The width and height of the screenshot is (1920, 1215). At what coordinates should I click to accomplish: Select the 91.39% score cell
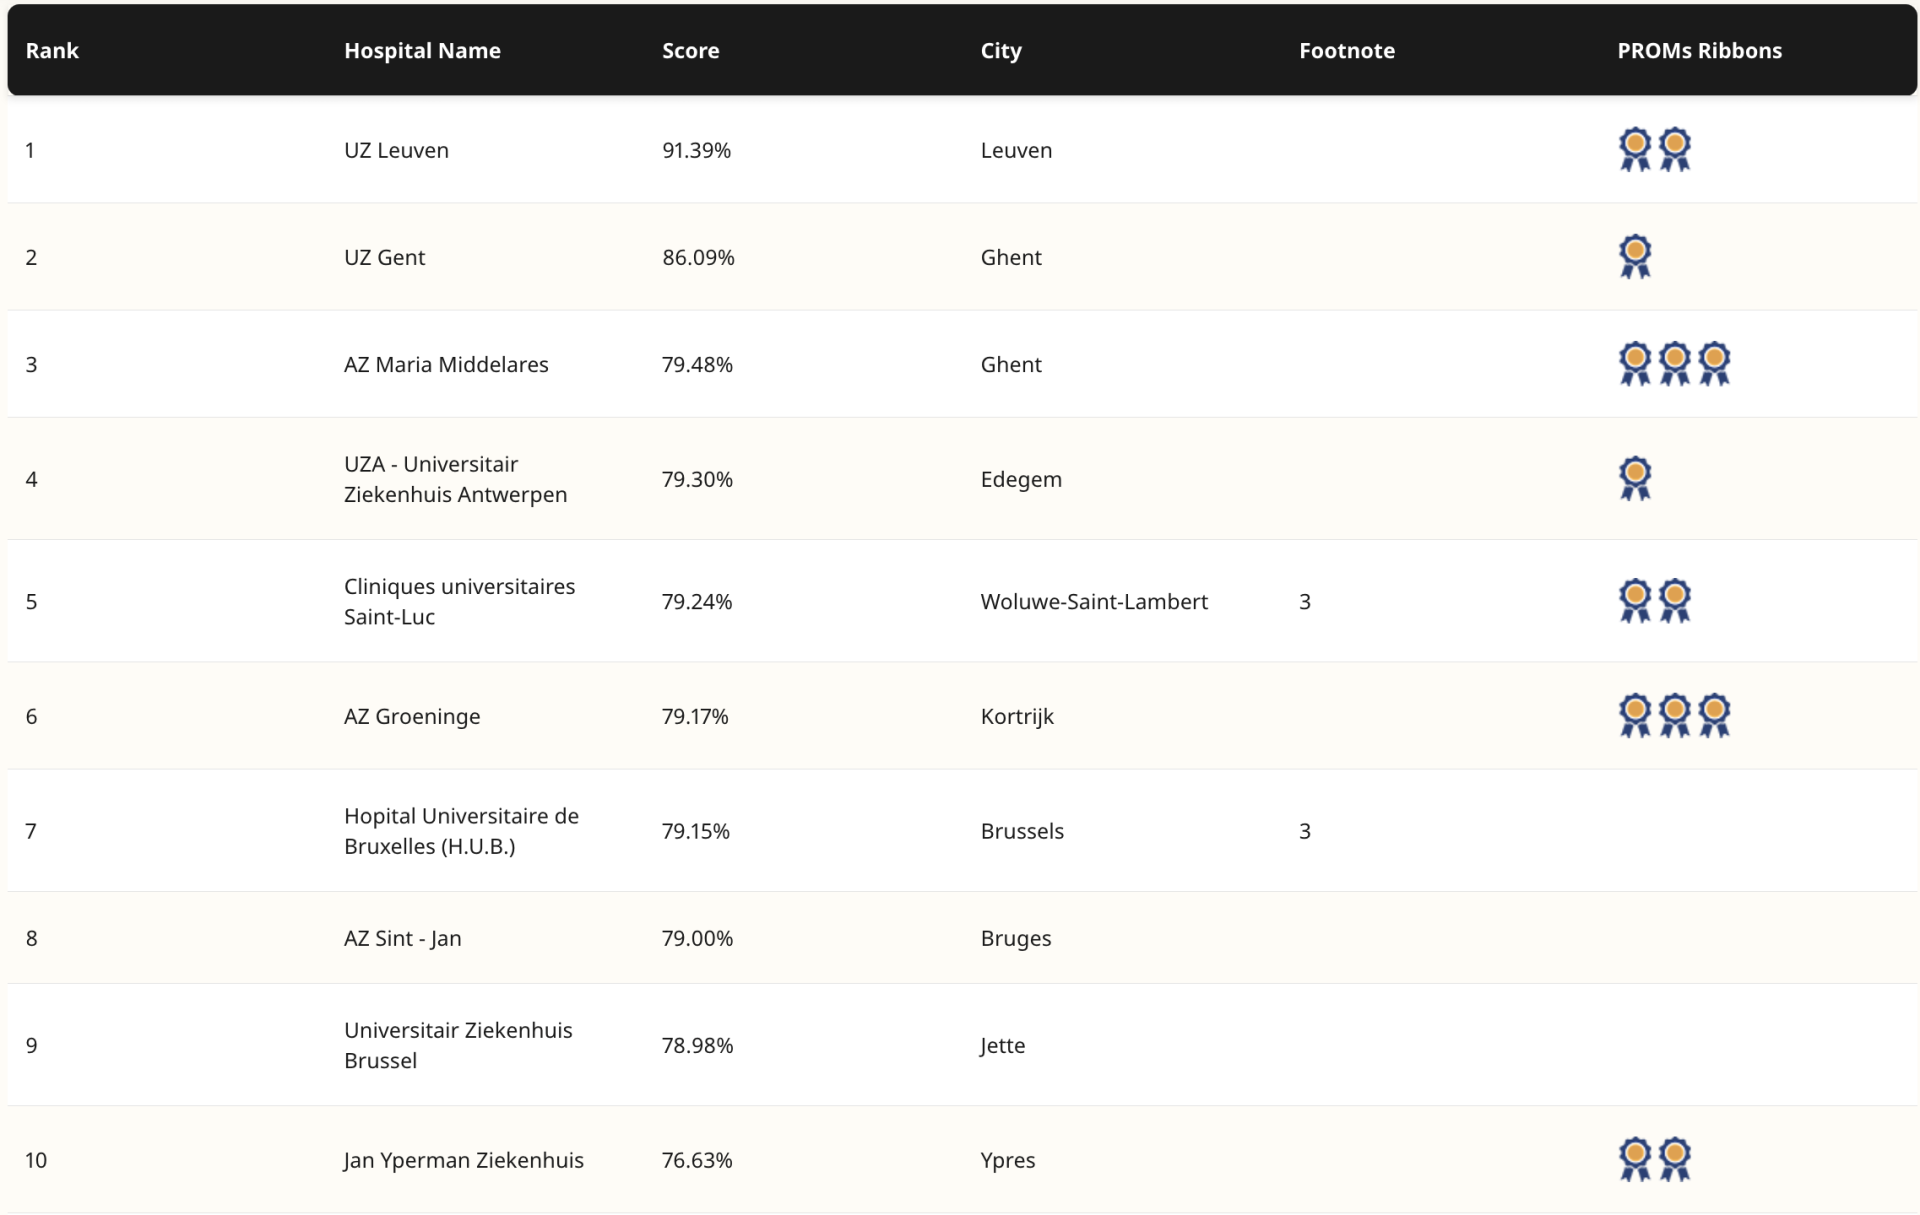pyautogui.click(x=696, y=150)
